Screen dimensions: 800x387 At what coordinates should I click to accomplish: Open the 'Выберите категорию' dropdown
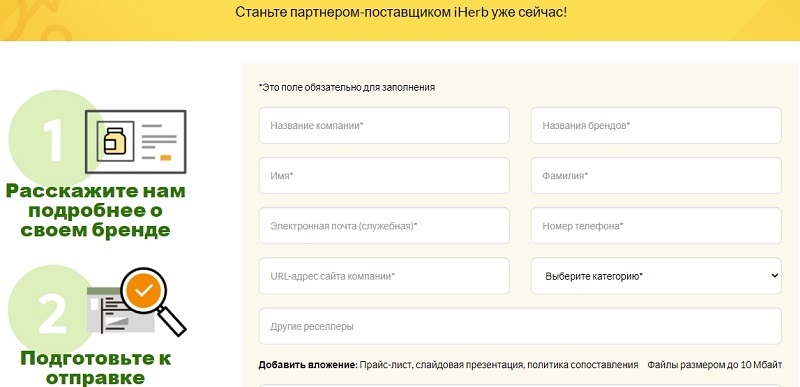point(656,276)
